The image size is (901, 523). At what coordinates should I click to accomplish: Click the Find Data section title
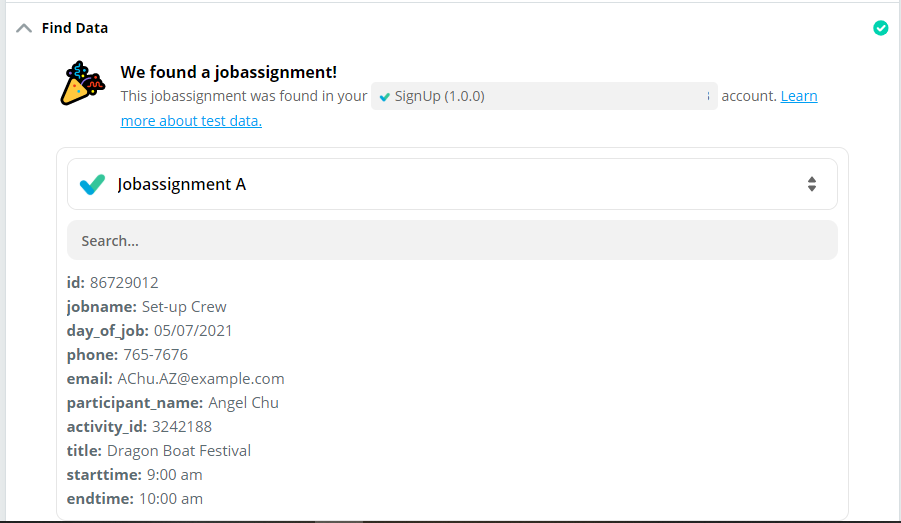(x=75, y=28)
